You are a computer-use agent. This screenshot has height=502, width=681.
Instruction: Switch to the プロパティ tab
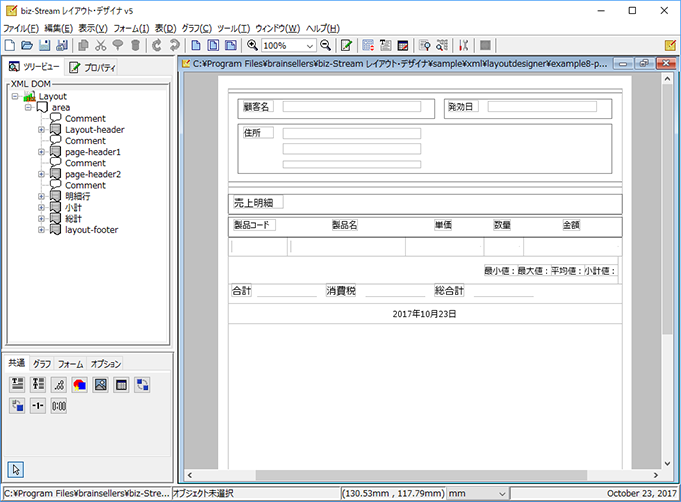[92, 67]
